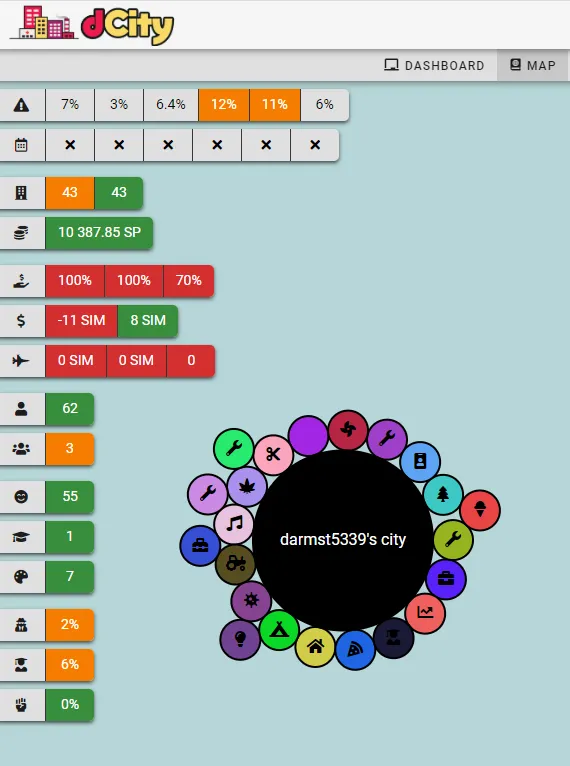570x766 pixels.
Task: Click the orange 43 buildings value
Action: [x=70, y=192]
